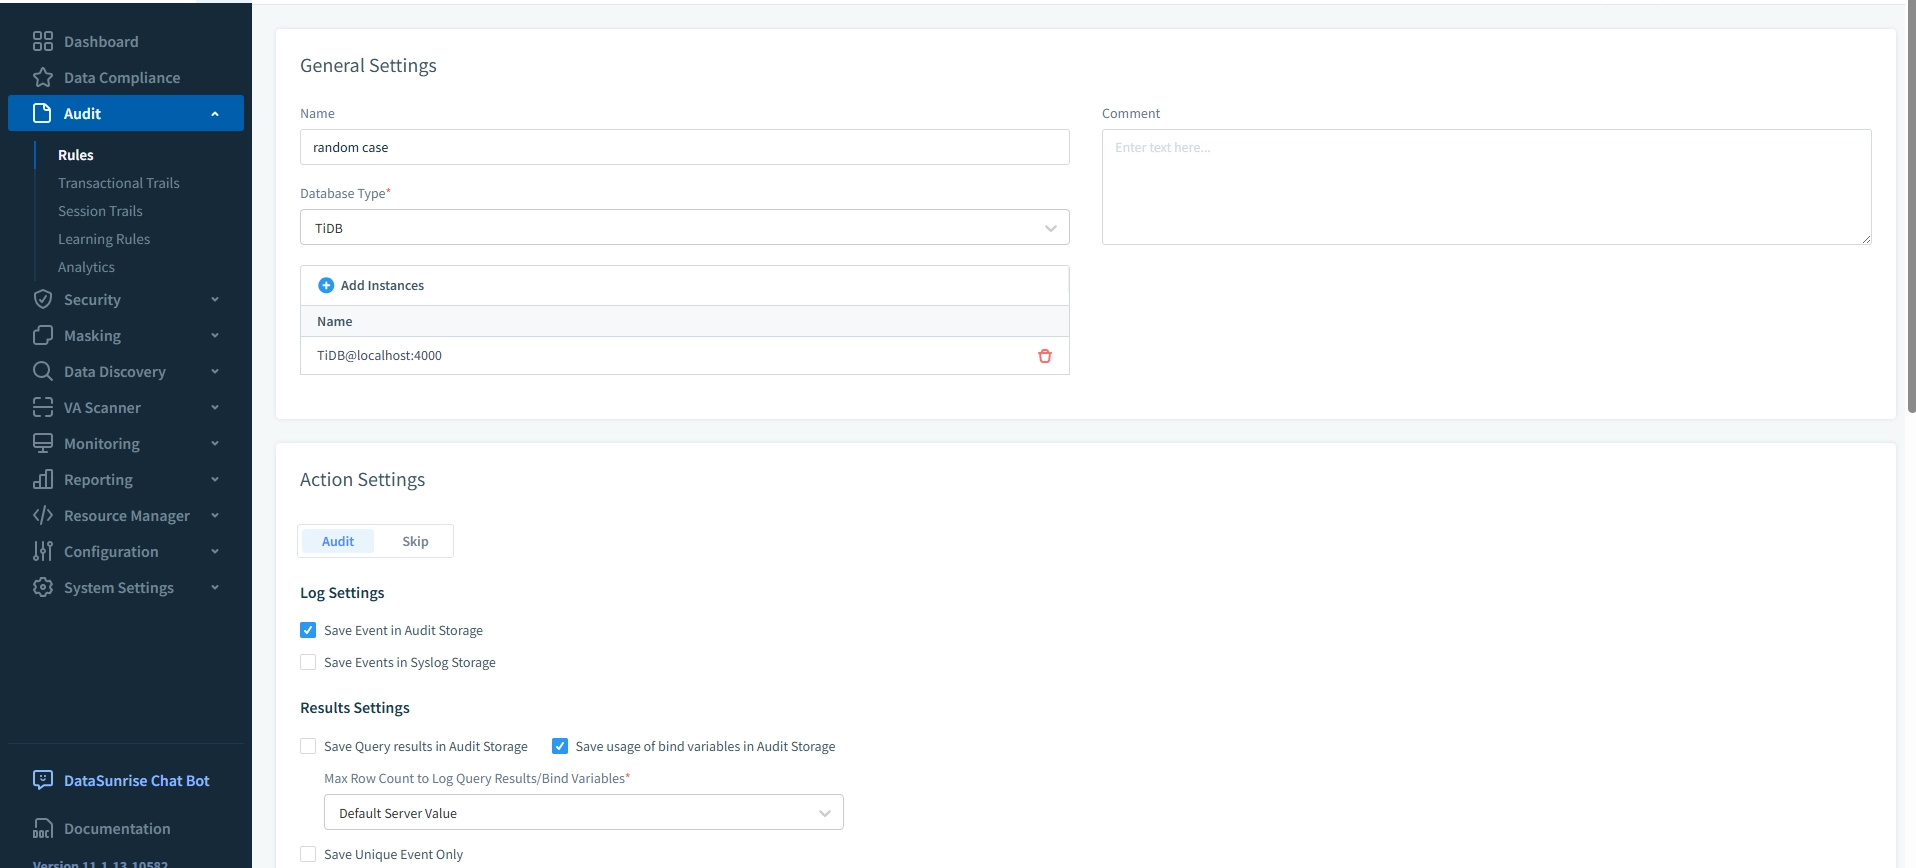Delete the TiDB@localhost:4000 instance with trash icon

(x=1044, y=356)
